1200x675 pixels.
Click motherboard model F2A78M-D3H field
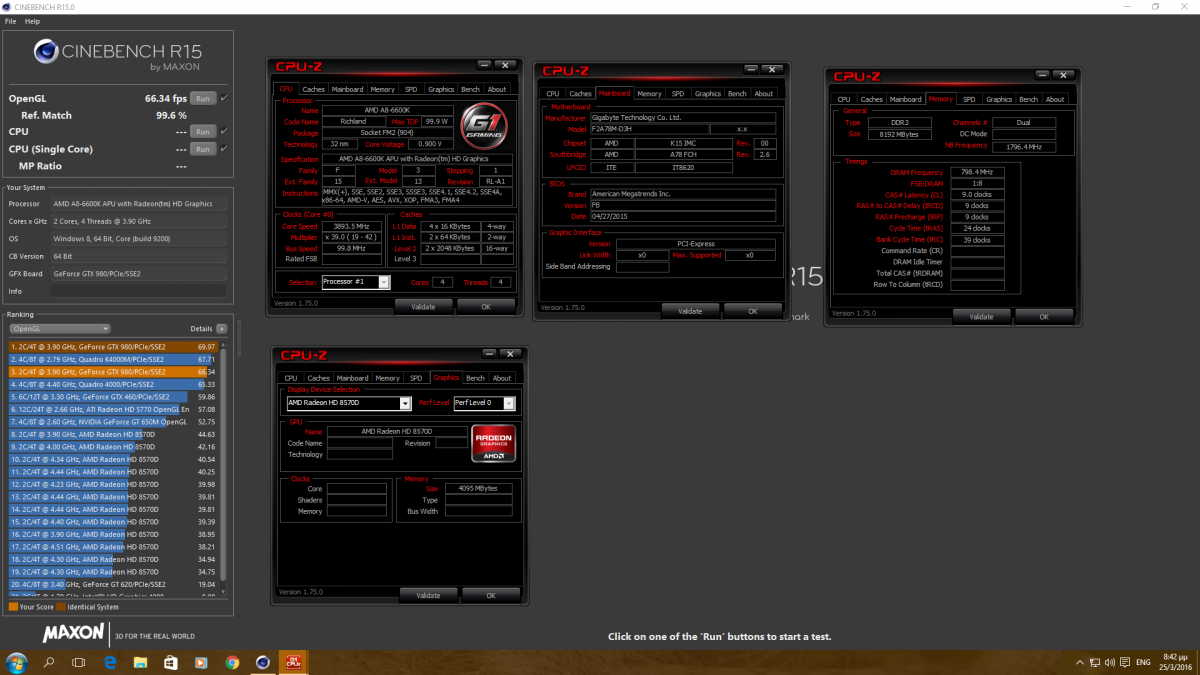[649, 129]
